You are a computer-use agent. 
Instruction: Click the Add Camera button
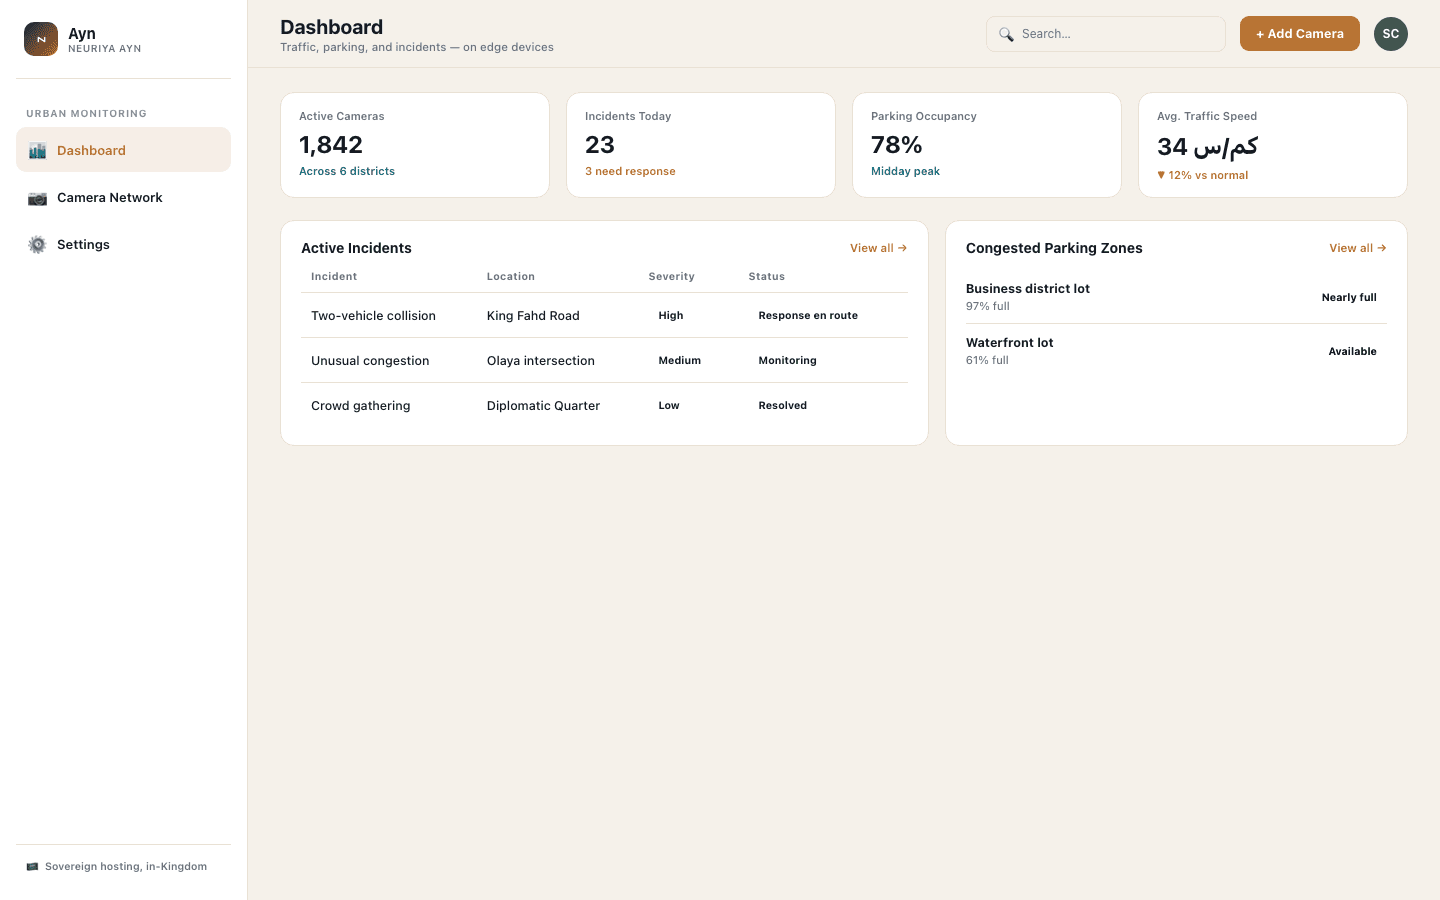tap(1300, 34)
